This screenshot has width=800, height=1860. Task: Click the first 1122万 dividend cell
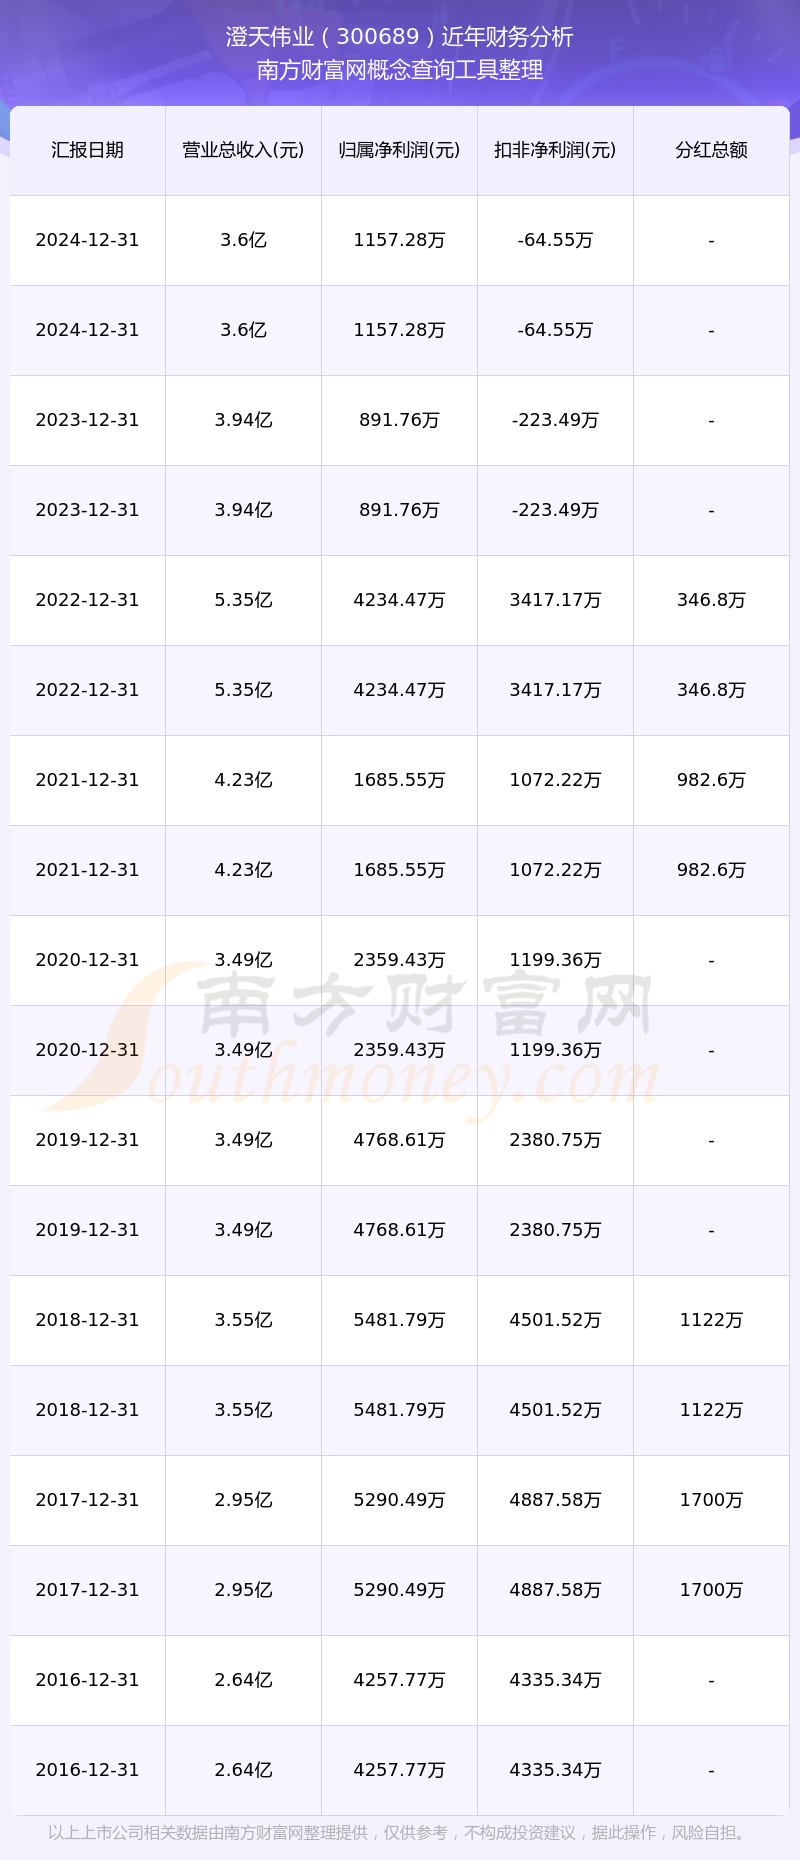coord(711,1320)
